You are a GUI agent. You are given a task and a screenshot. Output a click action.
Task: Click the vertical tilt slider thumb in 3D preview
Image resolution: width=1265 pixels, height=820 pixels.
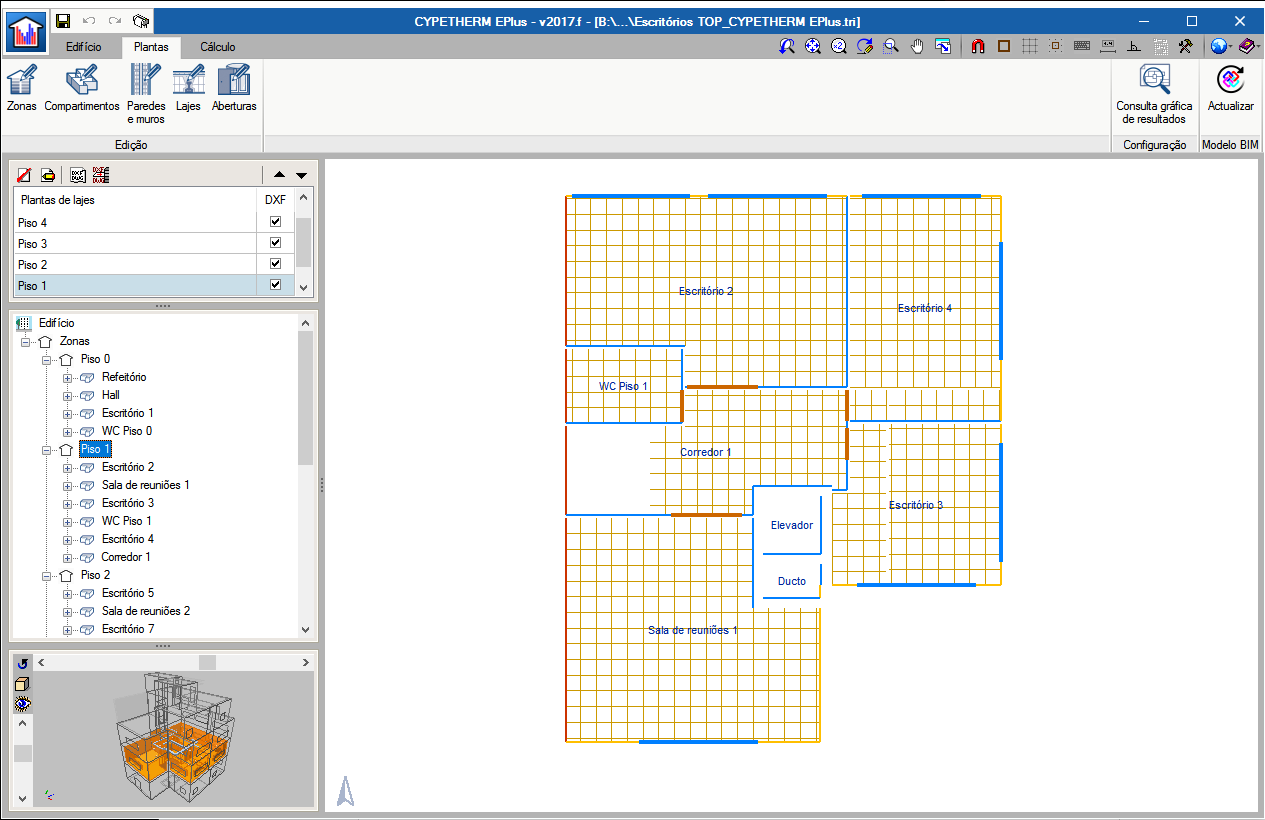22,753
